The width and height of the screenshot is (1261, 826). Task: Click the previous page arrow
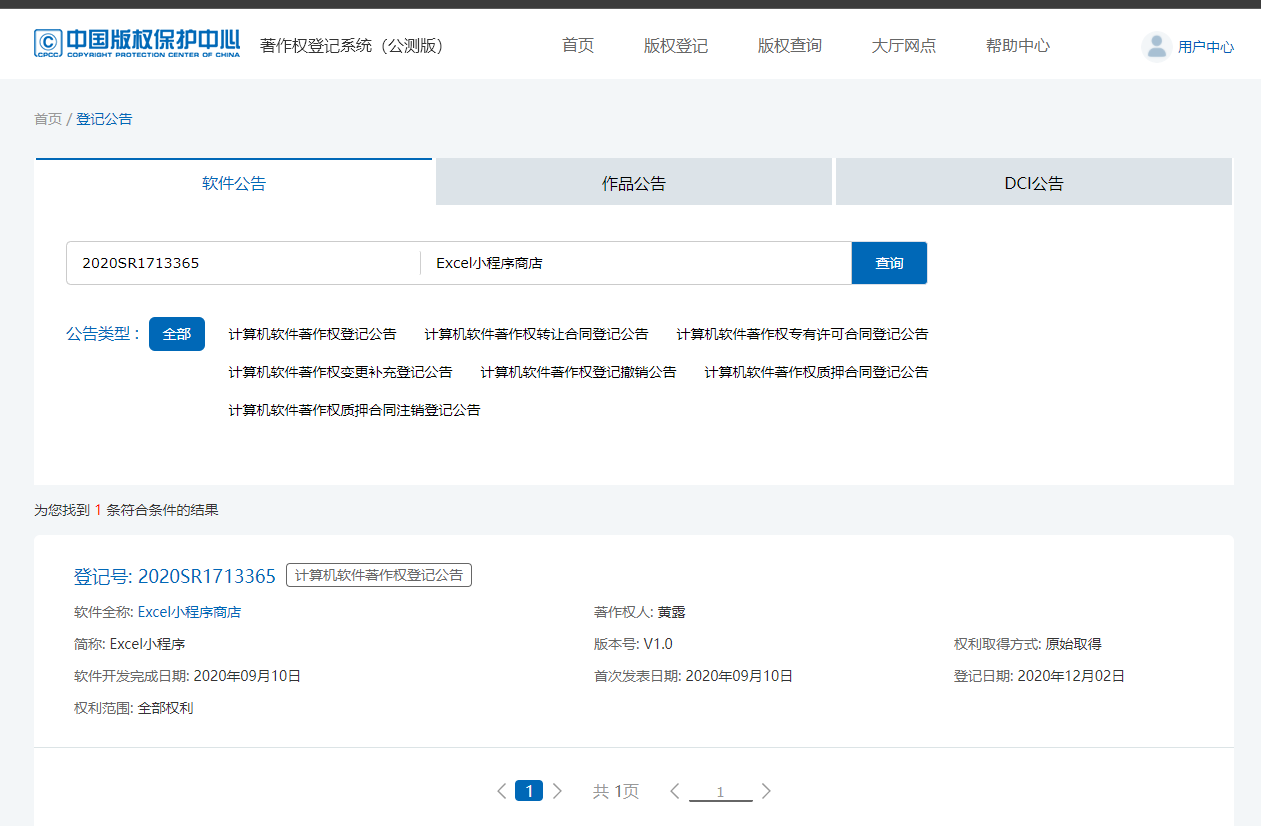pyautogui.click(x=501, y=790)
